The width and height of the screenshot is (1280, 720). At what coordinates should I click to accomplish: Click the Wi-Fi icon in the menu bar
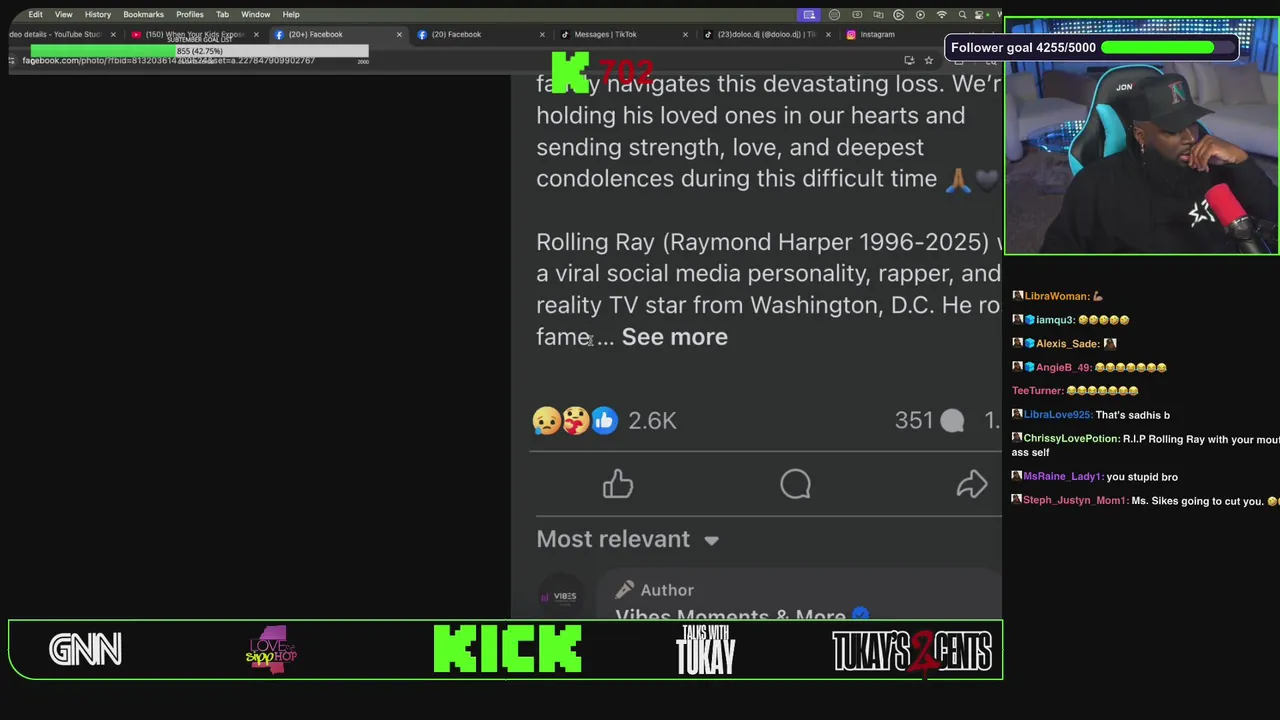click(941, 14)
